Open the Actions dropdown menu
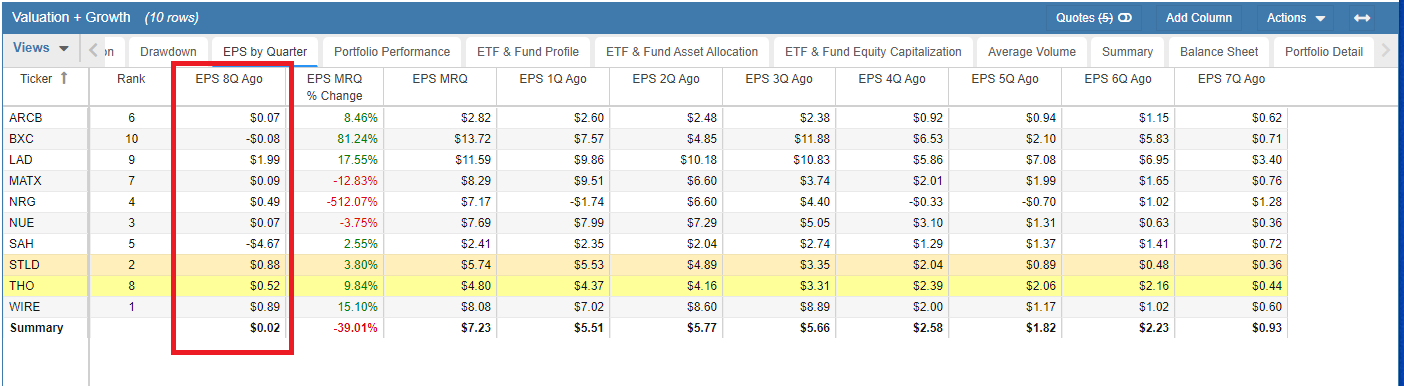 [x=1295, y=18]
